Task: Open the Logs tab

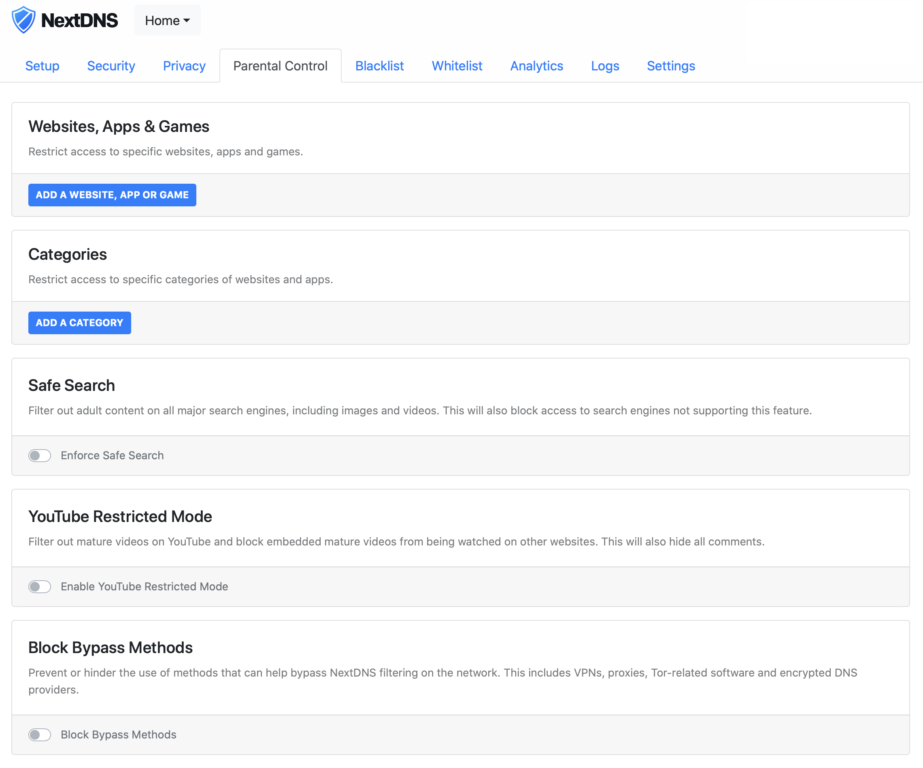Action: tap(605, 66)
